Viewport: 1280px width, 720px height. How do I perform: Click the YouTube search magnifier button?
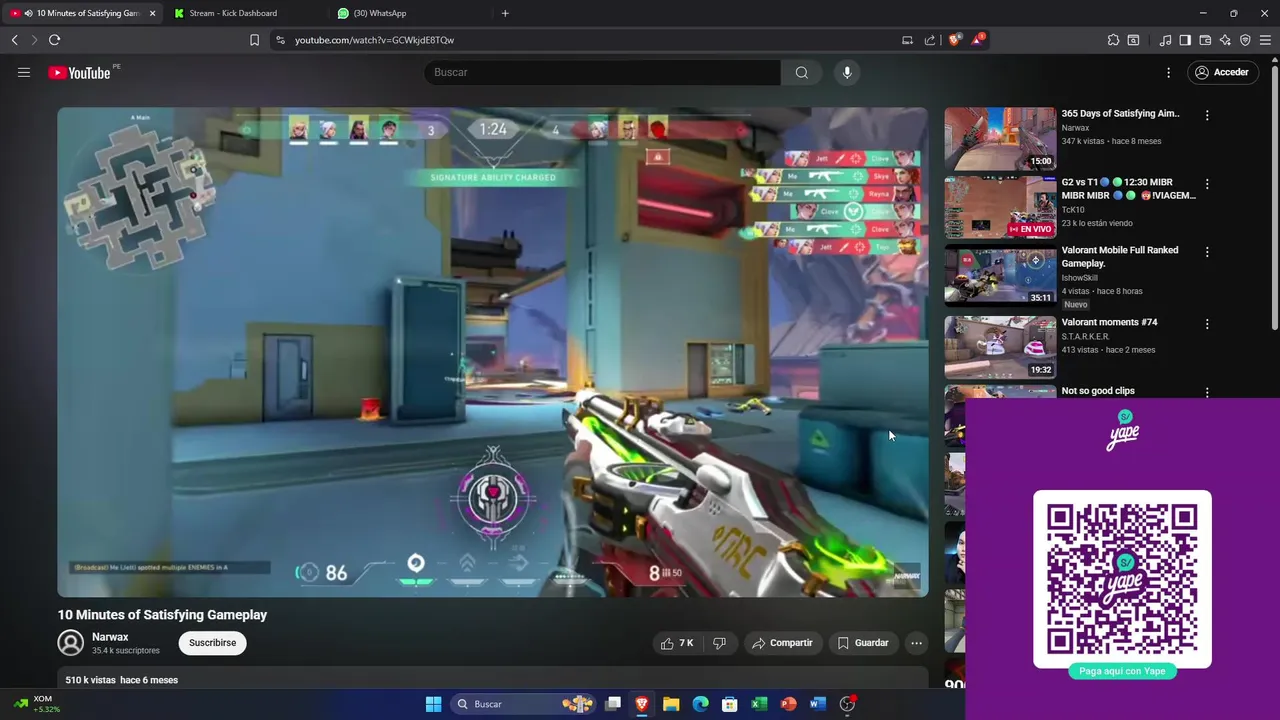pos(802,72)
